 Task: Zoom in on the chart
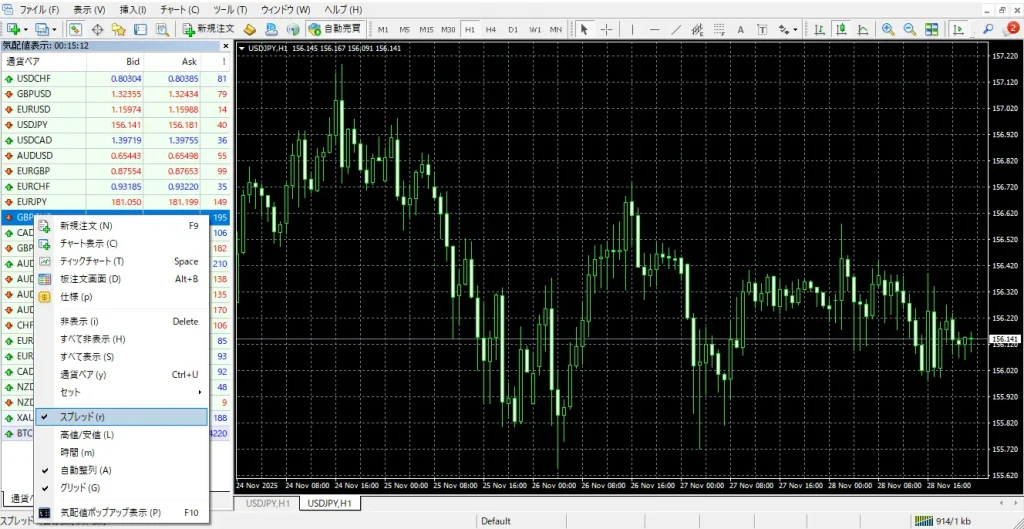click(889, 29)
